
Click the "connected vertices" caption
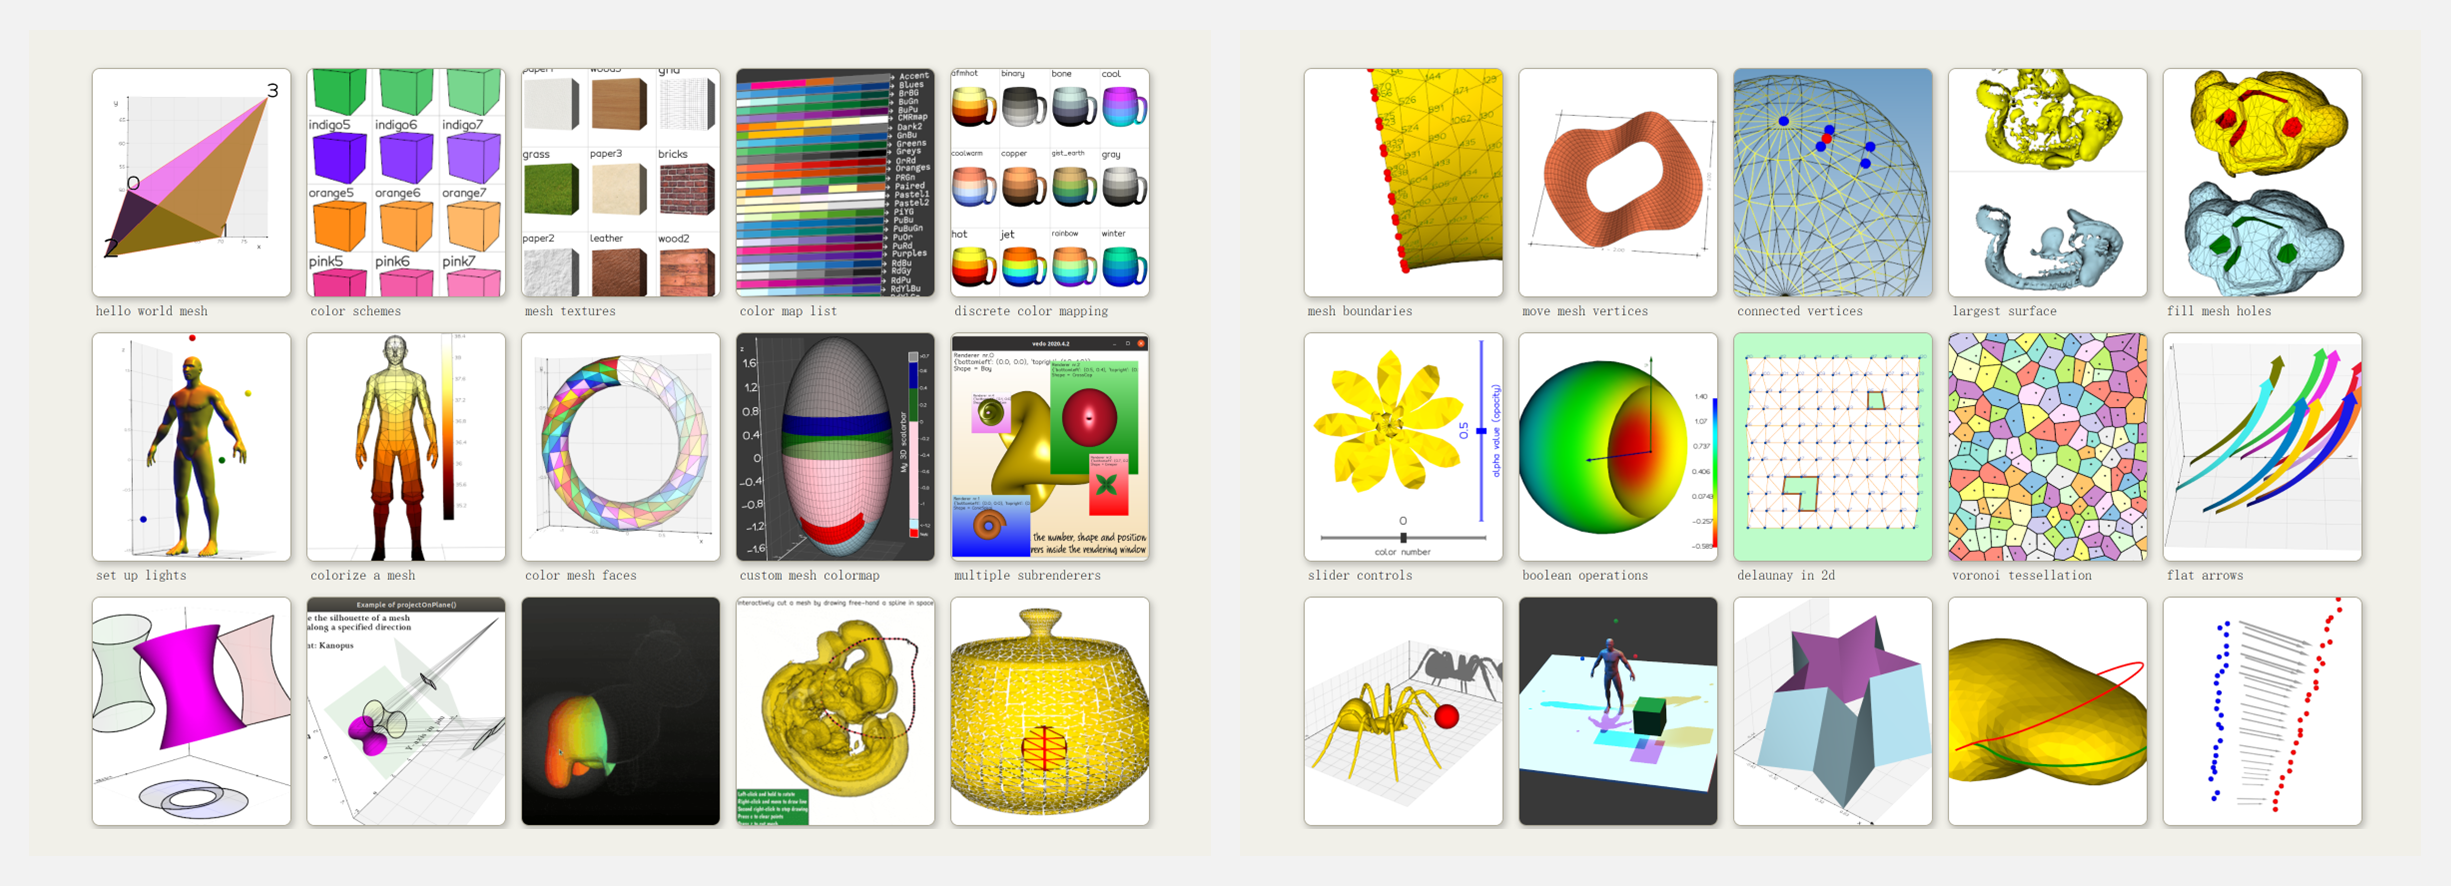(x=1800, y=311)
